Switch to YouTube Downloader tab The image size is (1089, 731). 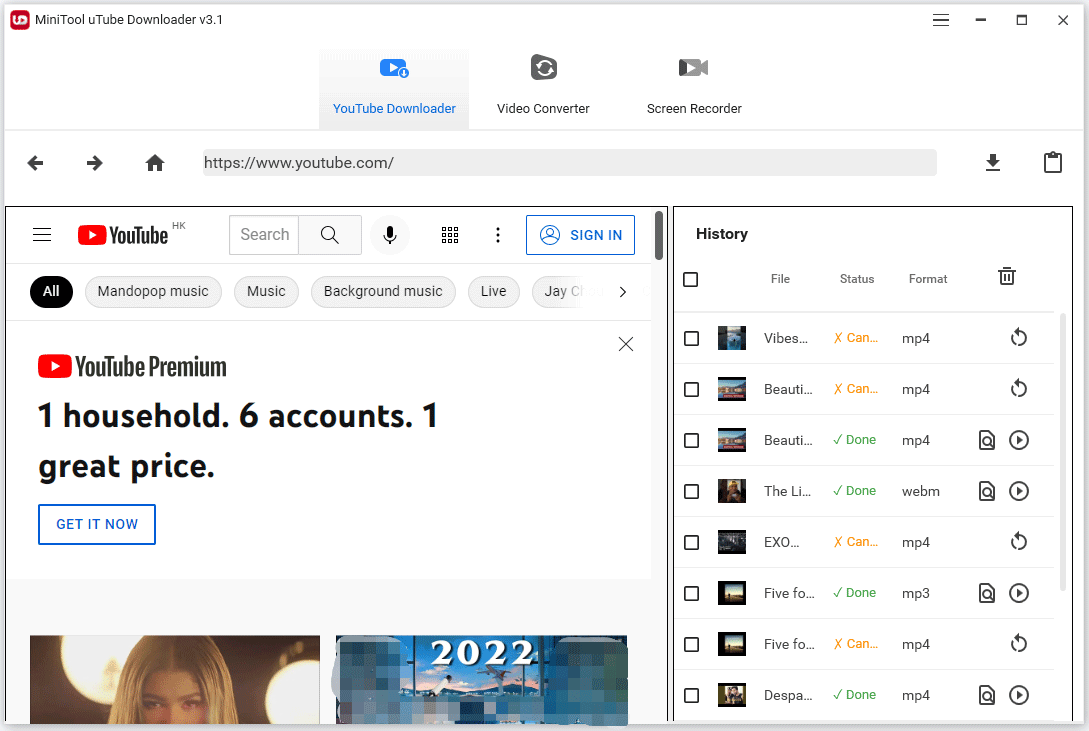[394, 89]
